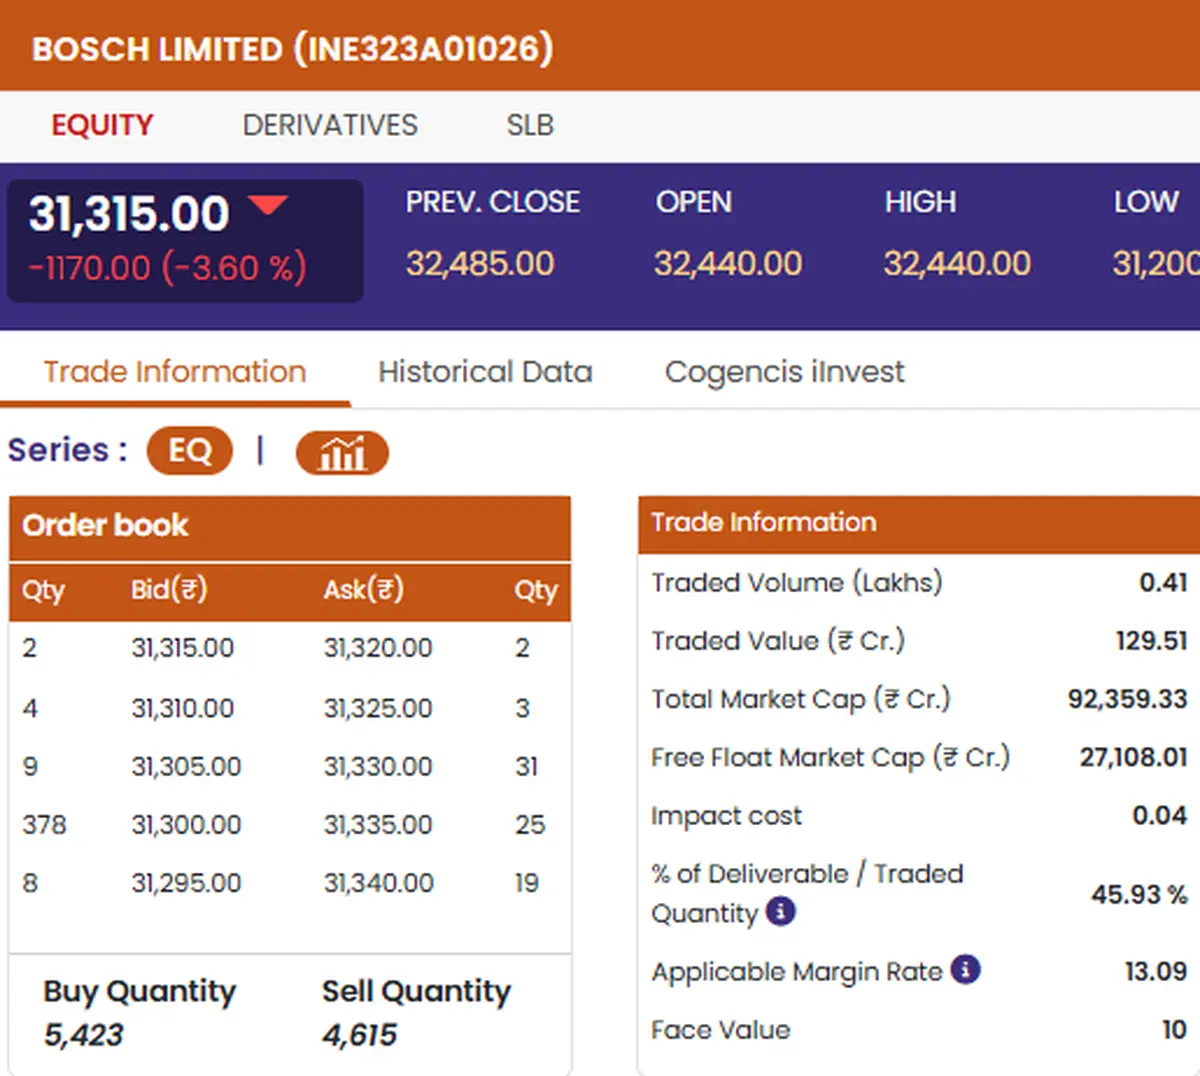Click the bid price 31,310.00
Viewport: 1200px width, 1076px height.
click(183, 708)
